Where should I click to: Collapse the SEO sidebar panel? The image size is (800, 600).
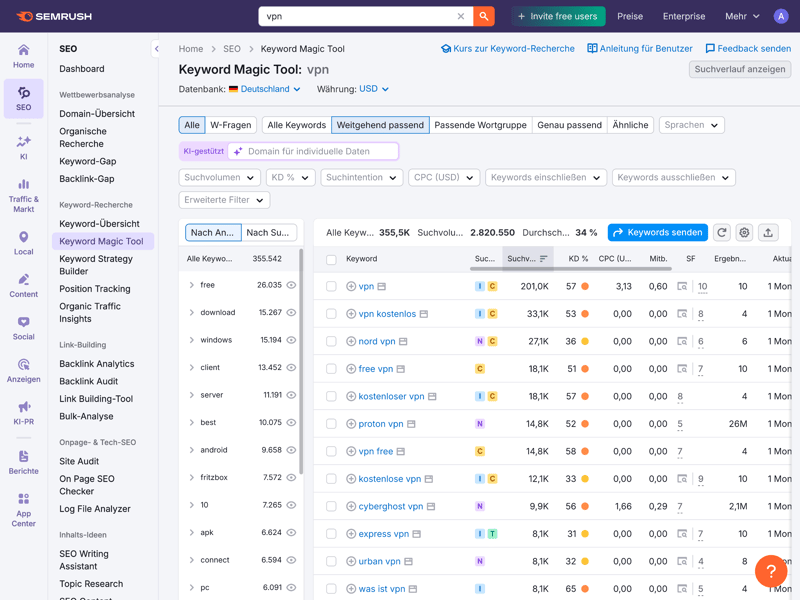(156, 48)
